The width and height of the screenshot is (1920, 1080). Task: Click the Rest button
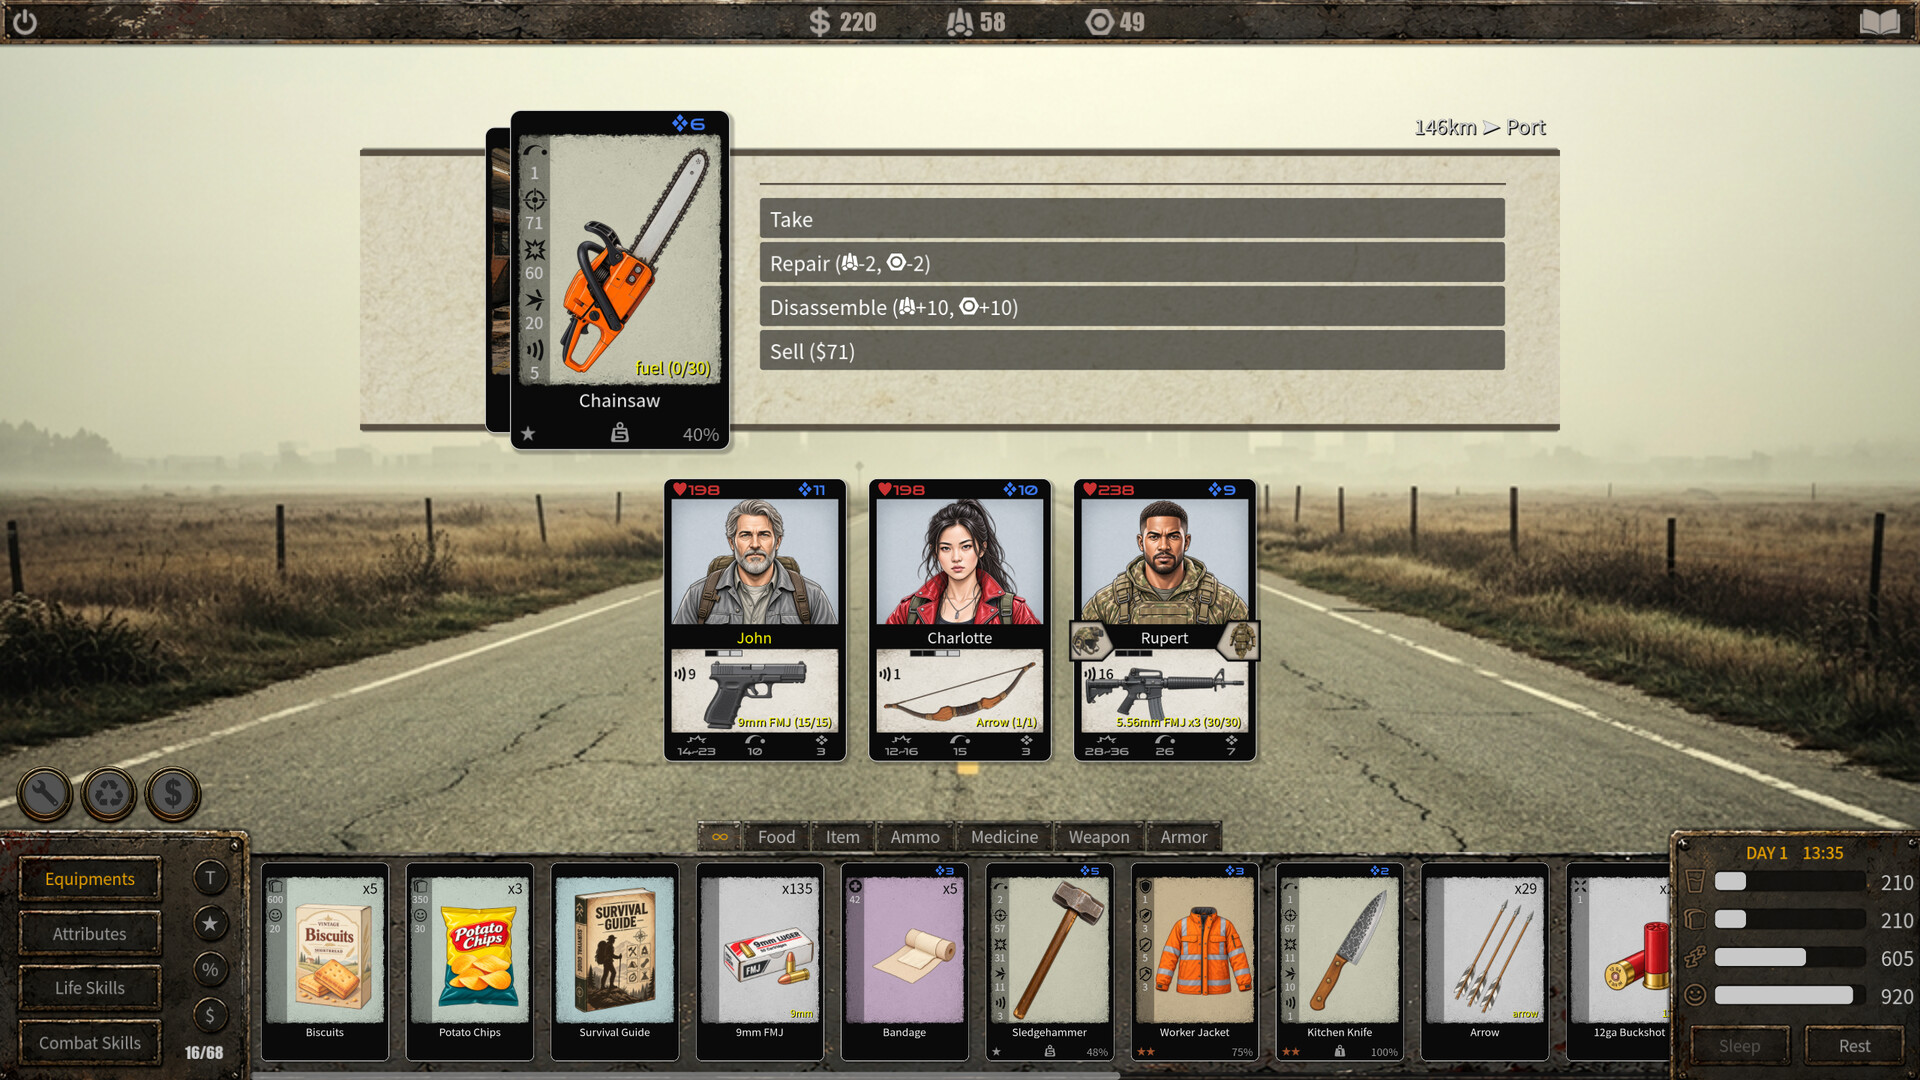pos(1854,1046)
